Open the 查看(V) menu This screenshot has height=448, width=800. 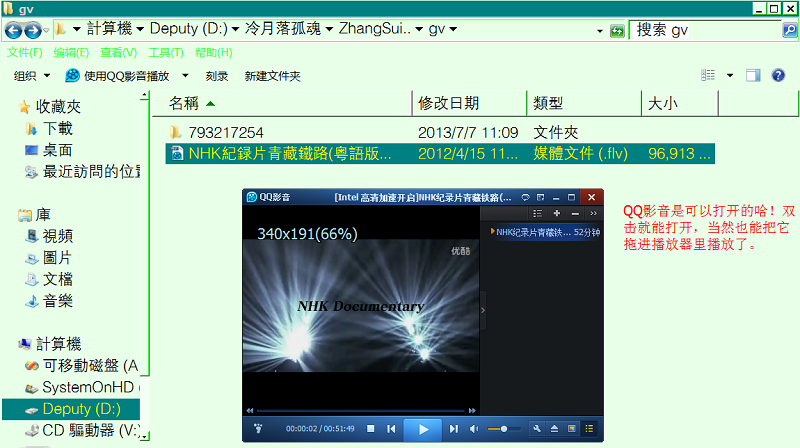pyautogui.click(x=118, y=53)
